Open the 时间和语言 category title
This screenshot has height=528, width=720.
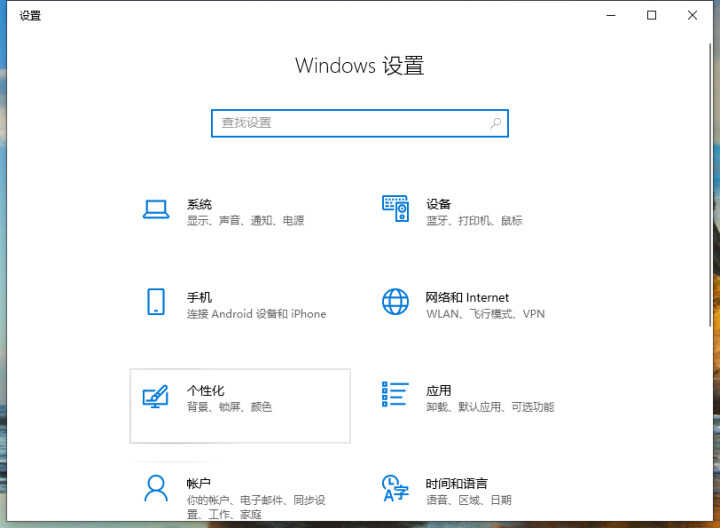[x=457, y=483]
